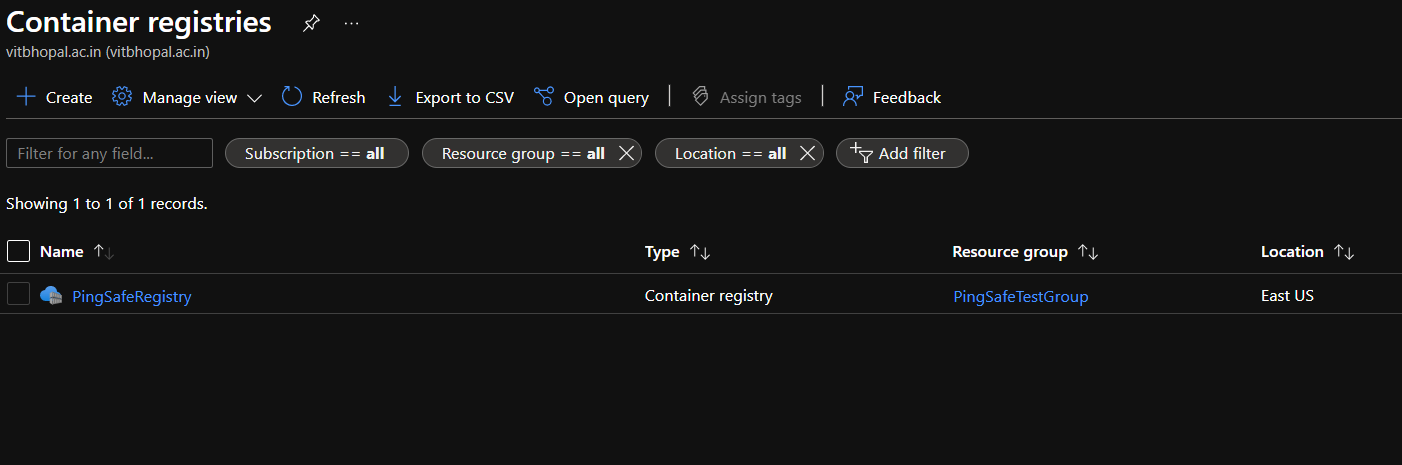Toggle the select-all checkbox in header
This screenshot has height=465, width=1402.
(x=18, y=251)
